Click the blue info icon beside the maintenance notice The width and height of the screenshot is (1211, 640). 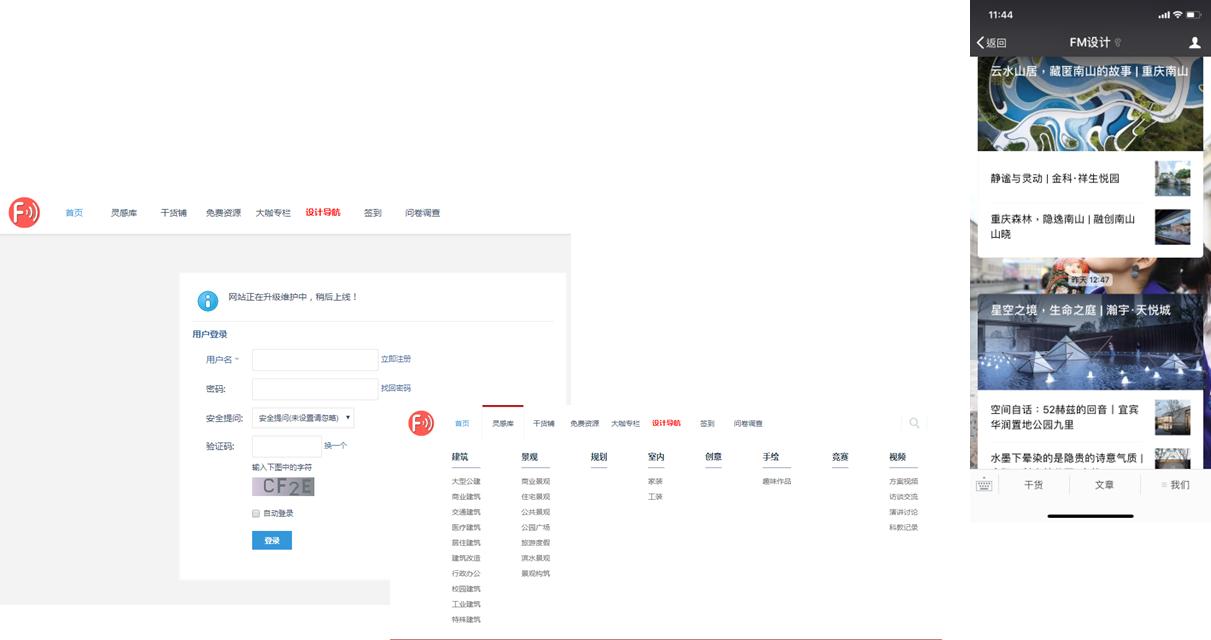coord(208,300)
